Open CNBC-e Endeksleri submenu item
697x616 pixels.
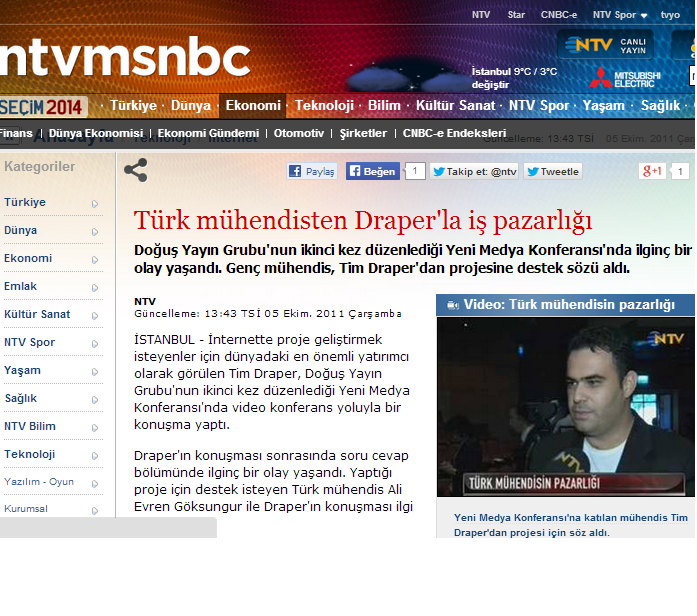454,133
